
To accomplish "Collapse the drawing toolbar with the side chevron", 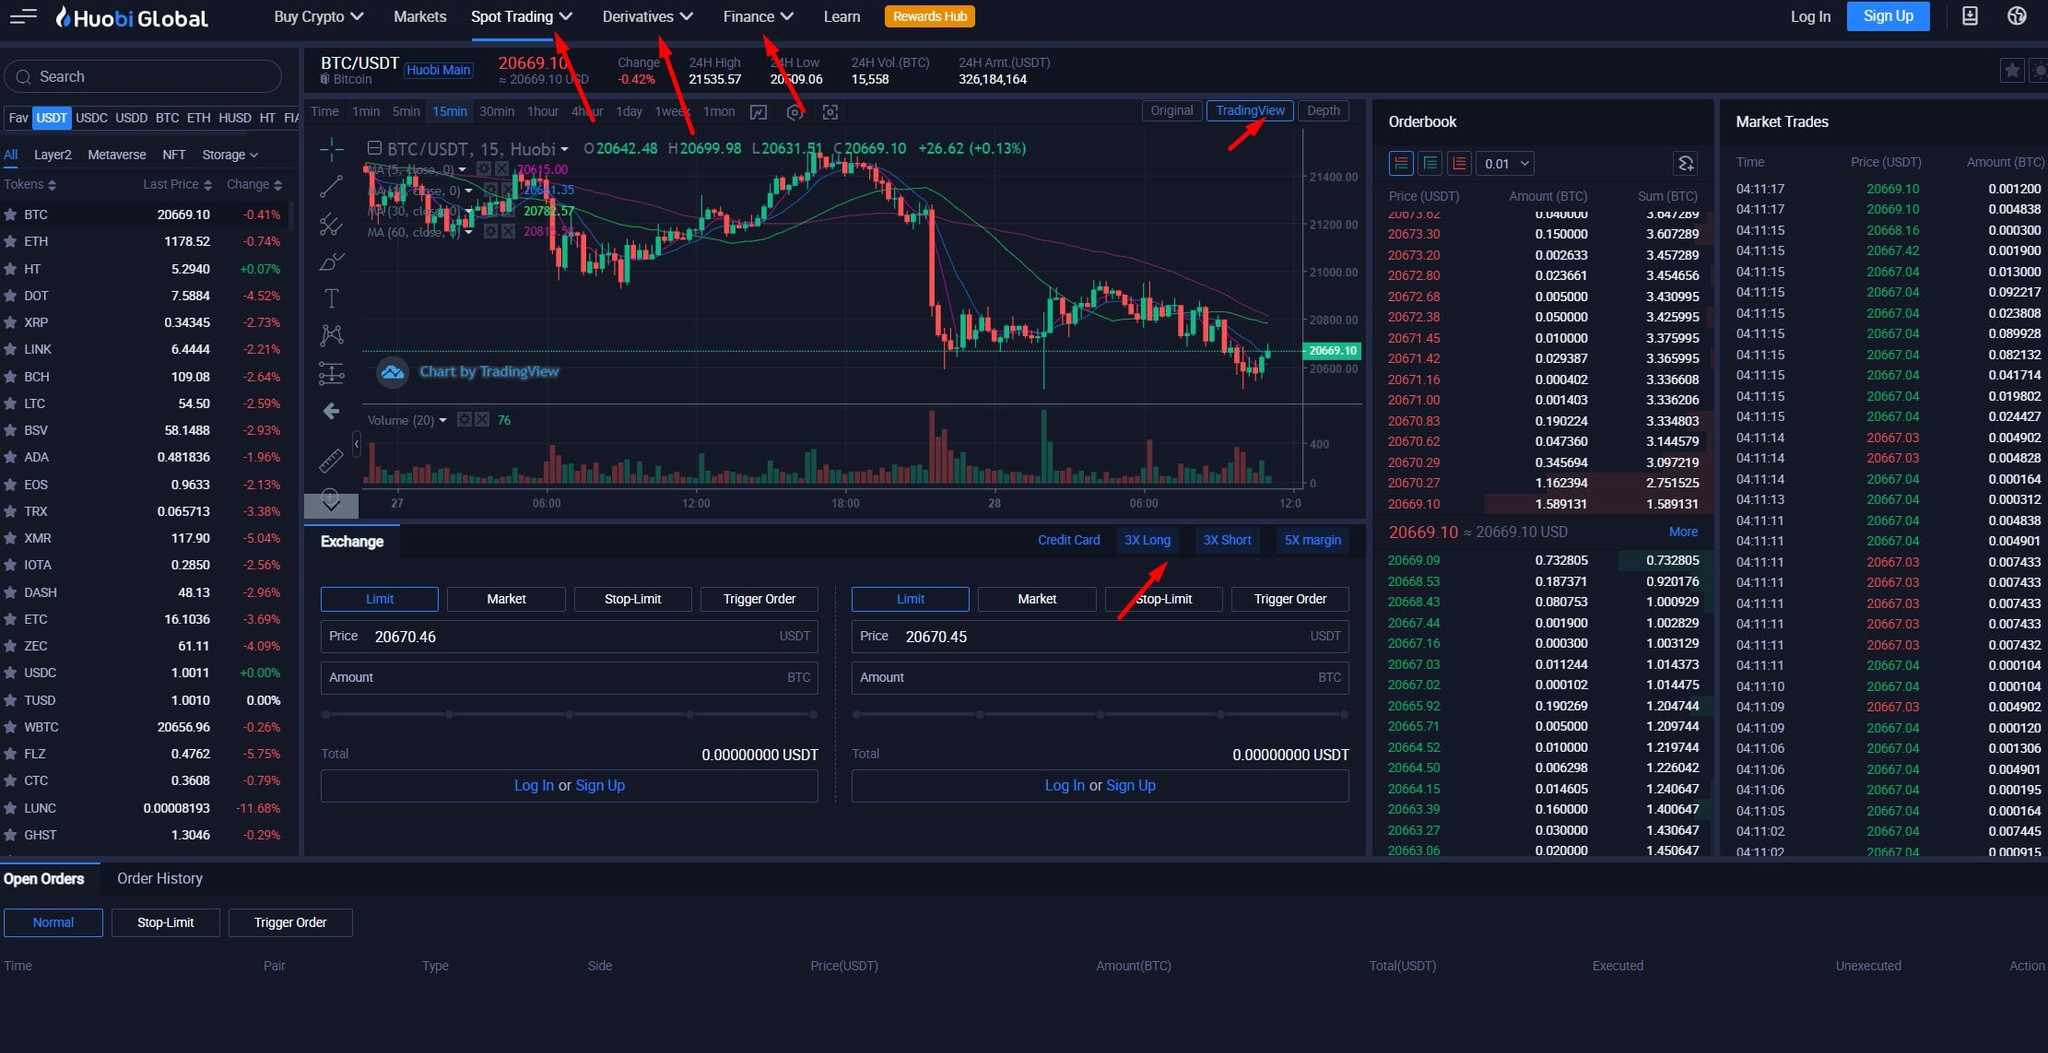I will pyautogui.click(x=357, y=443).
